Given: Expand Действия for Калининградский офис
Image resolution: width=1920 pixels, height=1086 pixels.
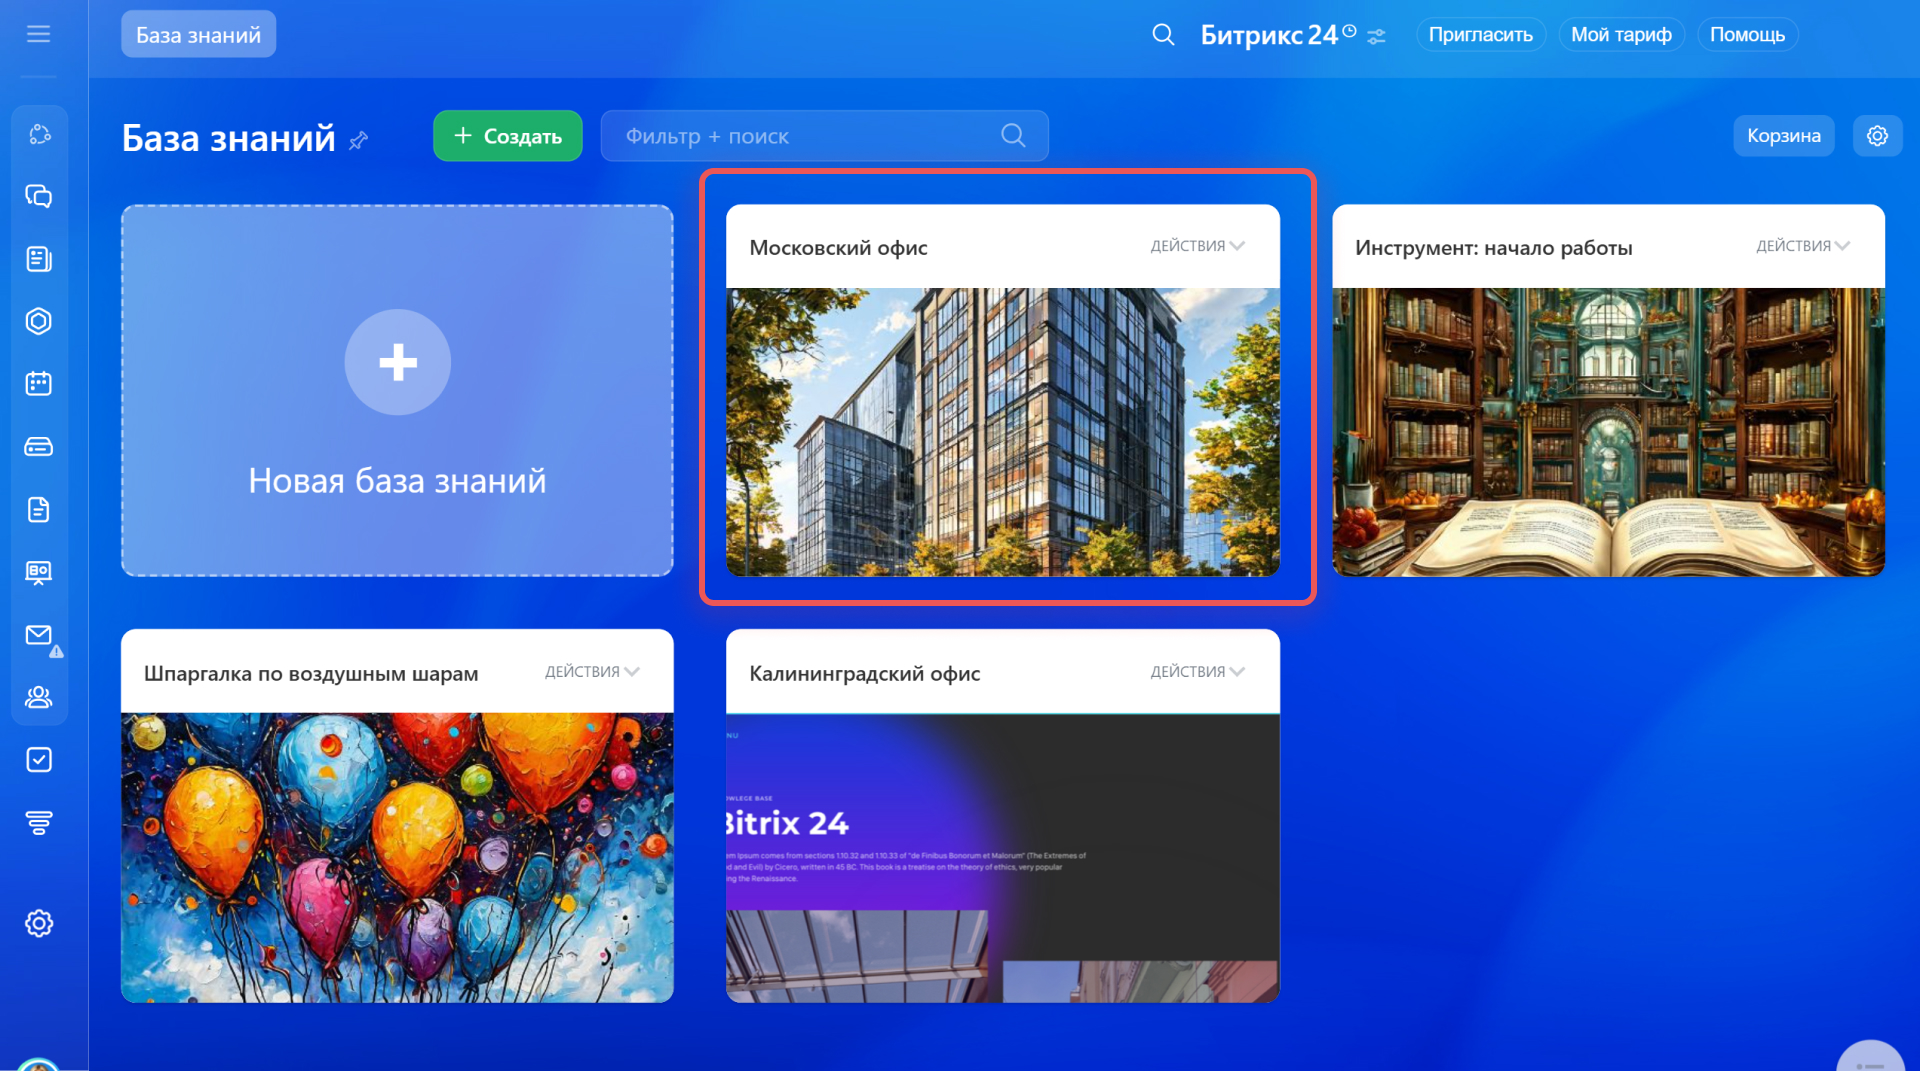Looking at the screenshot, I should pos(1197,672).
